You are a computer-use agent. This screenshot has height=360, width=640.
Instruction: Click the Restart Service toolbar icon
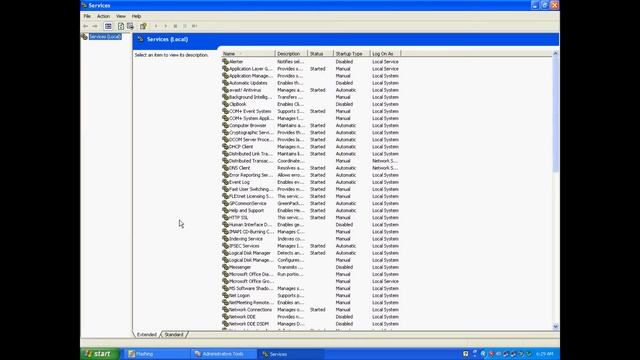pyautogui.click(x=195, y=26)
